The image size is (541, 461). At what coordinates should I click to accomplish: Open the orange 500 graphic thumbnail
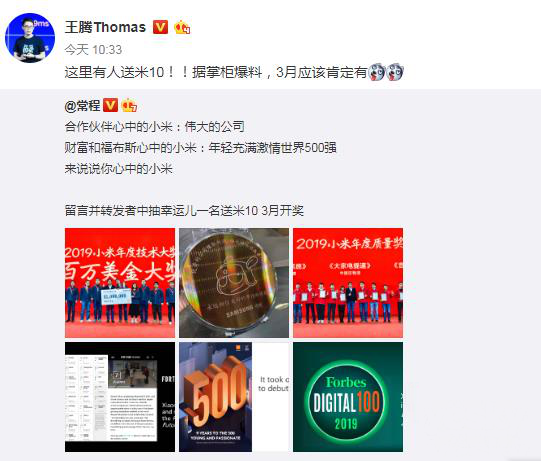(x=234, y=397)
